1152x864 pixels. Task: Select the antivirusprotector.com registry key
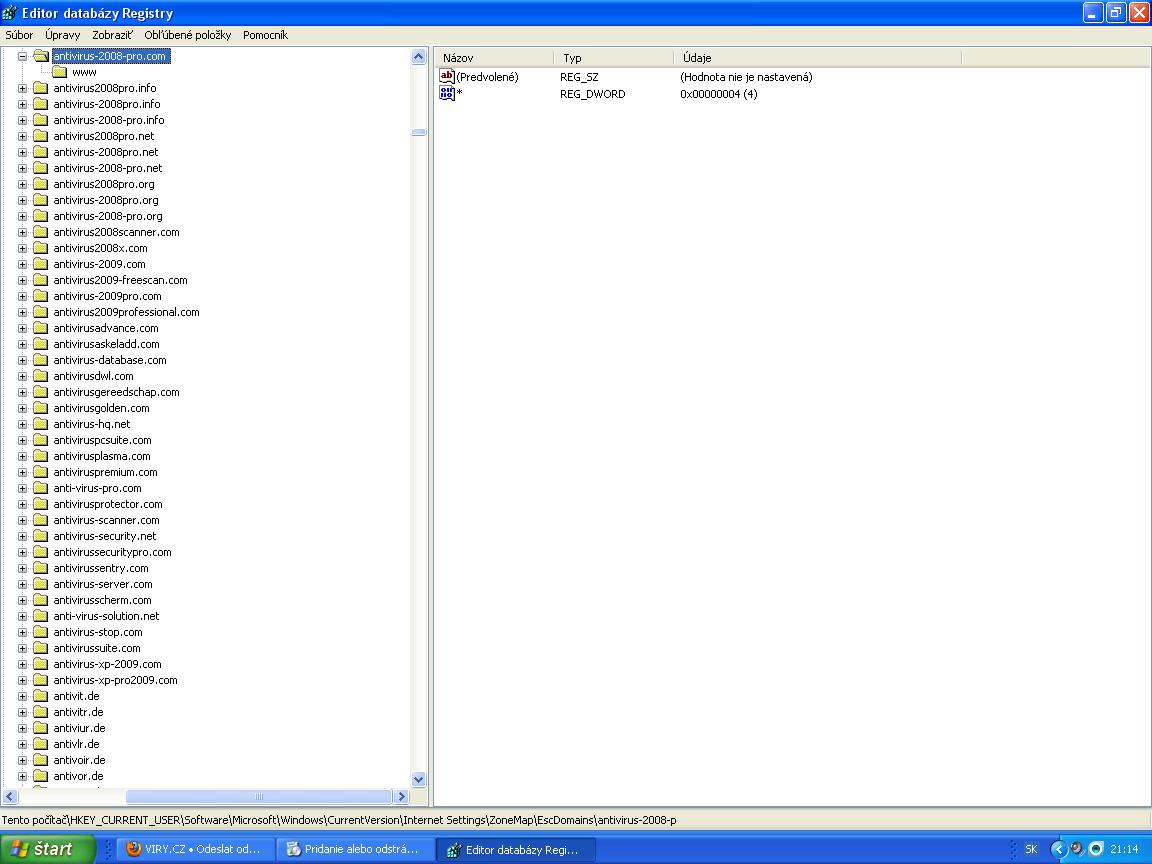point(107,504)
